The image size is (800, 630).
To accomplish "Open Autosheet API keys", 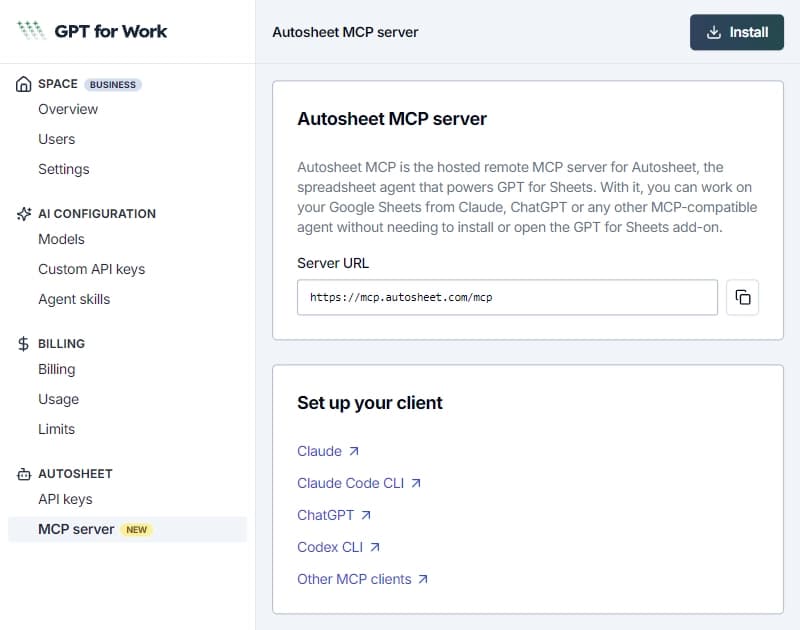I will [x=65, y=499].
